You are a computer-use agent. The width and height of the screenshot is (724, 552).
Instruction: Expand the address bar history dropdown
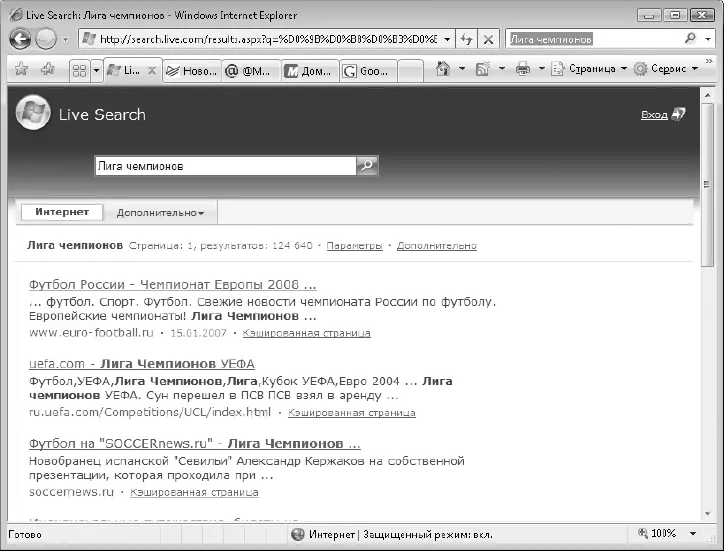[447, 39]
